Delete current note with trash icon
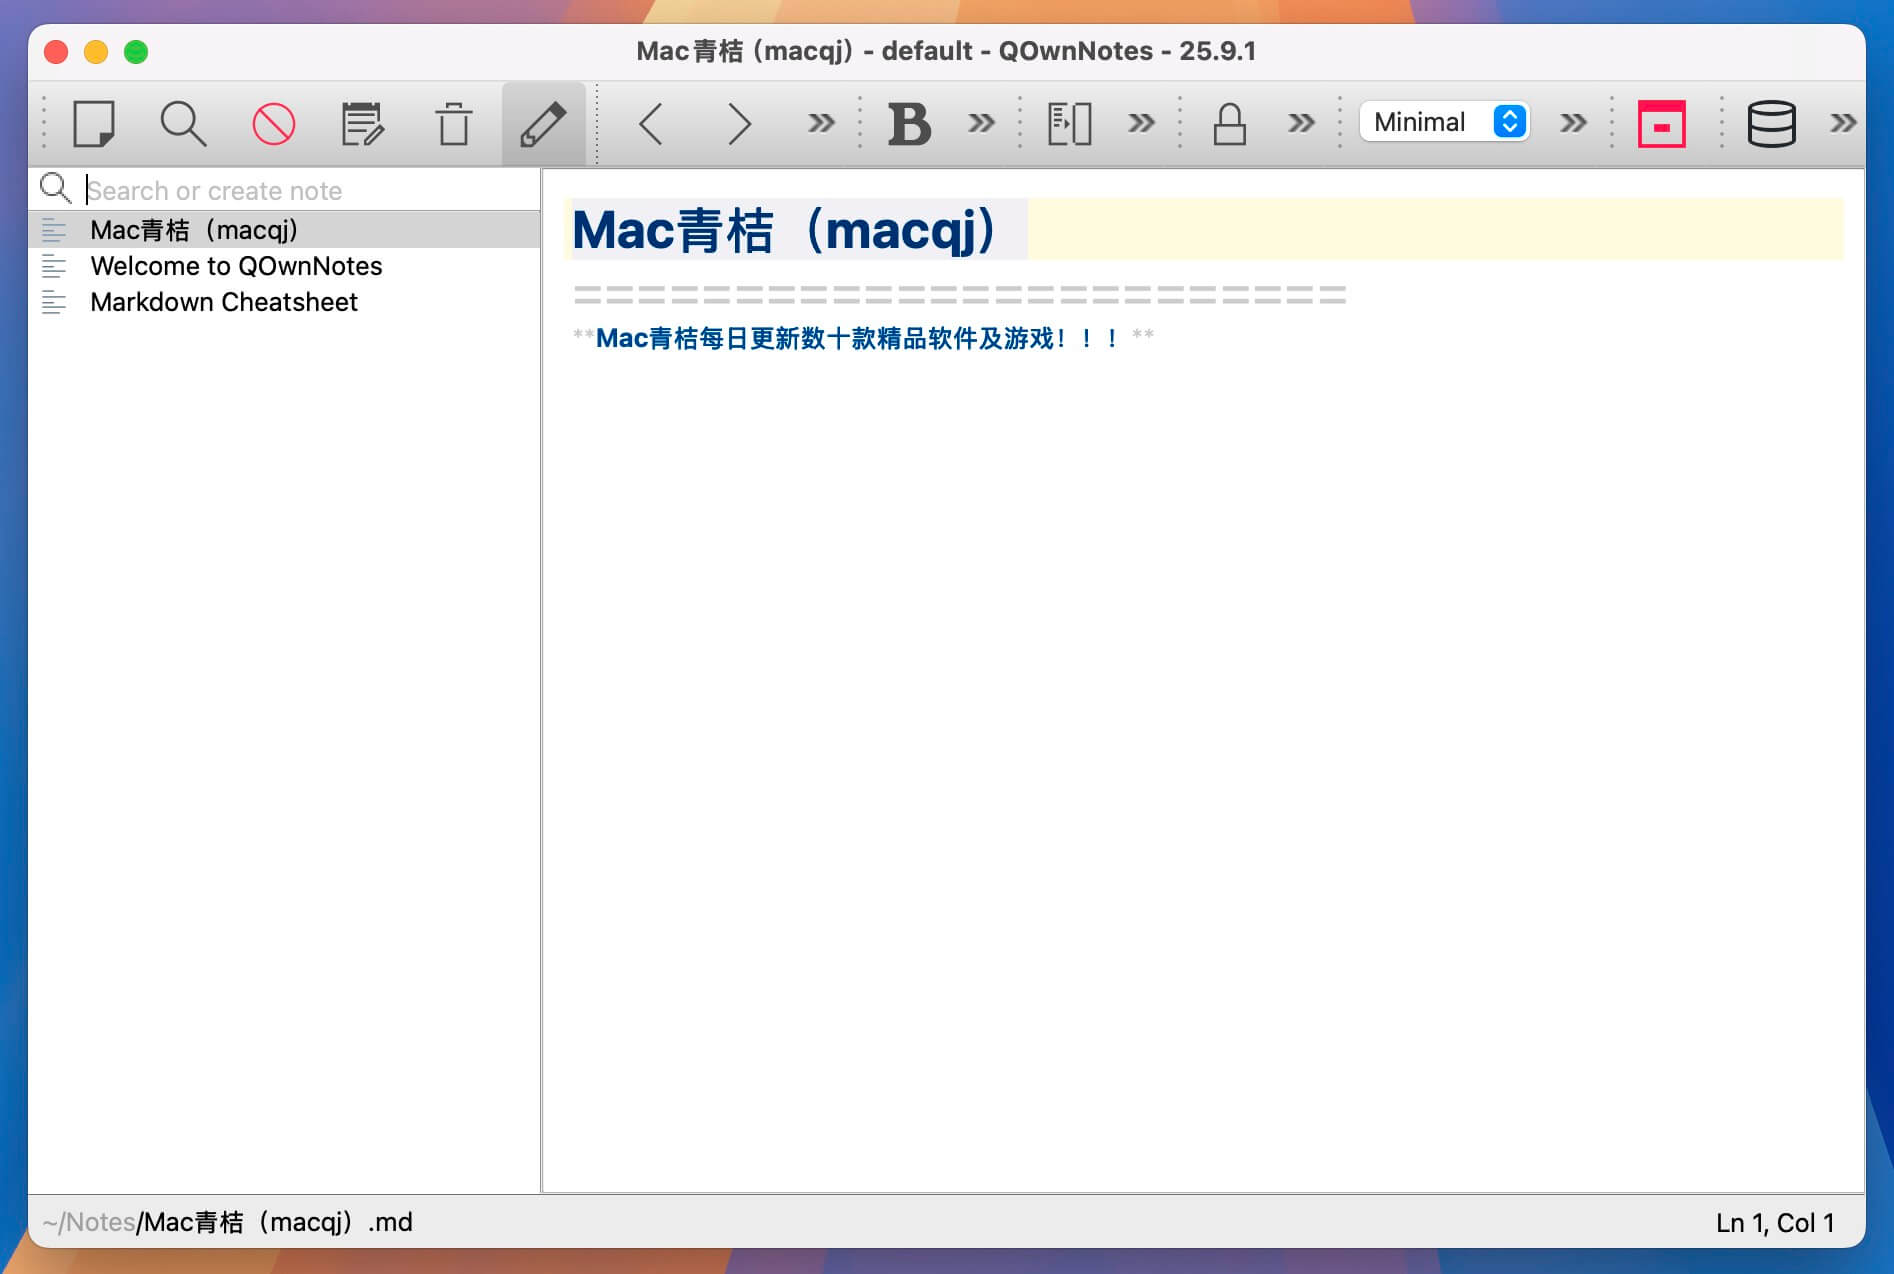Screen dimensions: 1894x1274 (453, 124)
